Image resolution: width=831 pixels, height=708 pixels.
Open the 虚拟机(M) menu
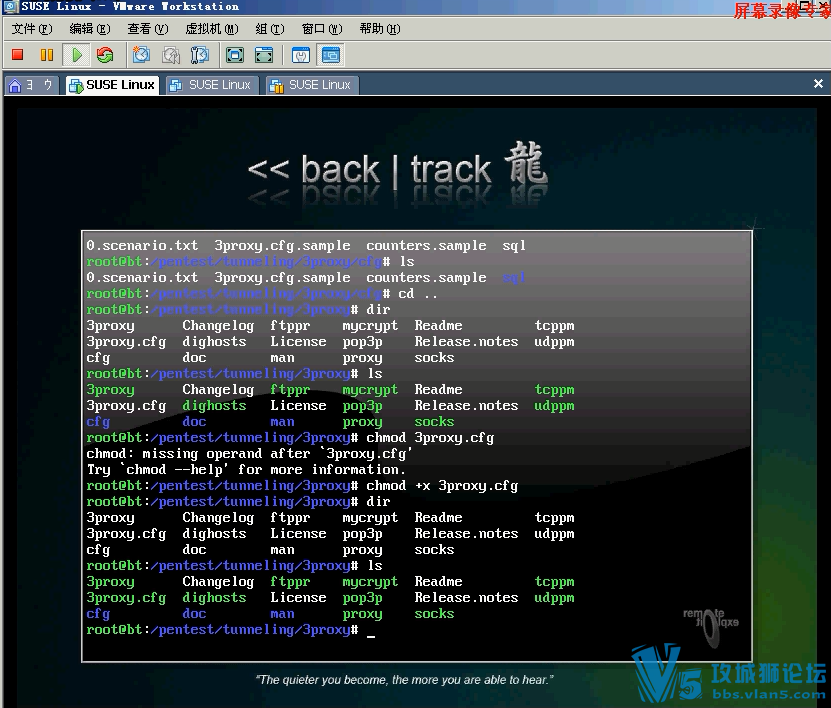(x=211, y=29)
